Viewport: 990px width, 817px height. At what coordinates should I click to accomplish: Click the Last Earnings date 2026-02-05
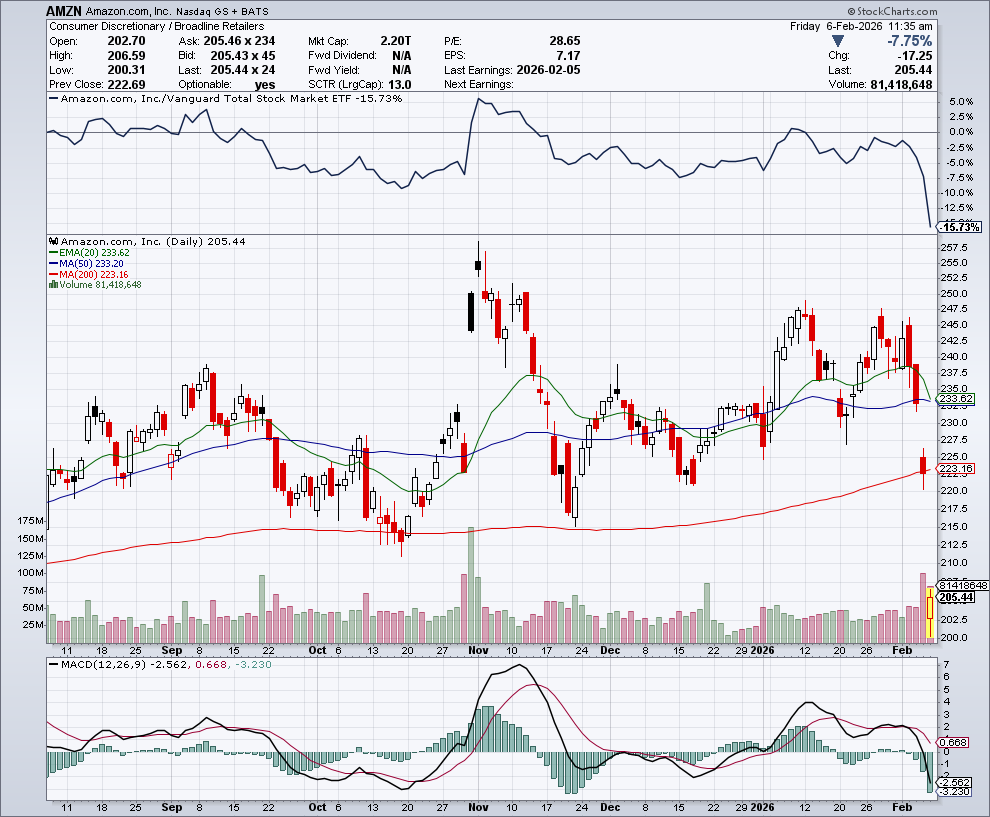pos(548,70)
